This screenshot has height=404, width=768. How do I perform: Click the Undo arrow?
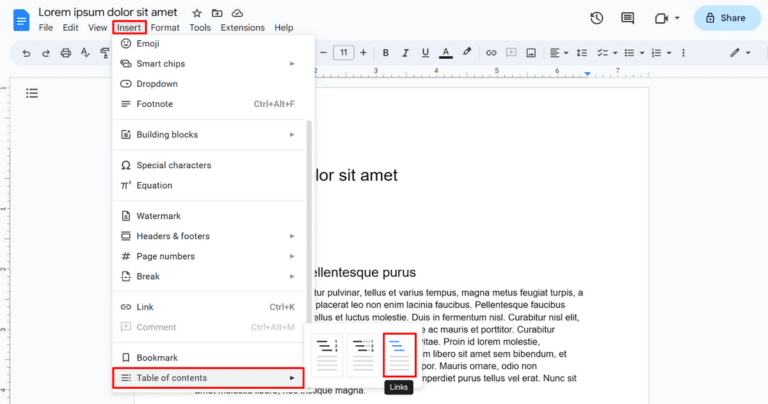coord(26,53)
